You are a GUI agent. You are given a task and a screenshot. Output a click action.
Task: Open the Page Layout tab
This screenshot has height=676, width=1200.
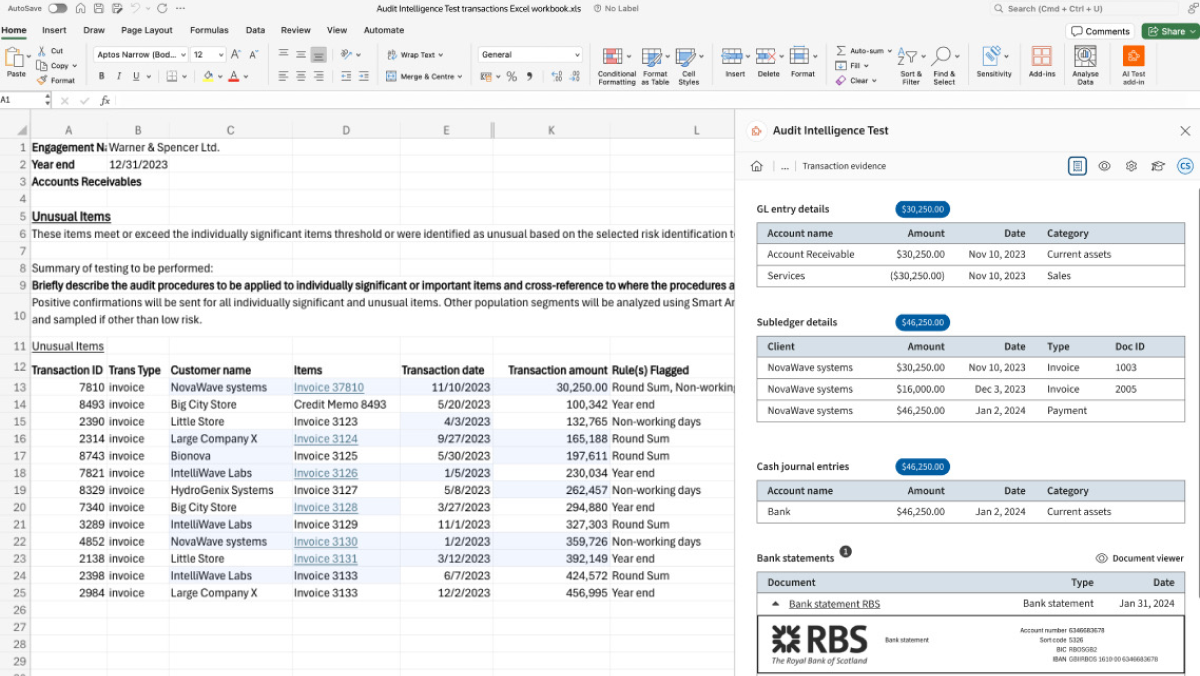point(147,30)
